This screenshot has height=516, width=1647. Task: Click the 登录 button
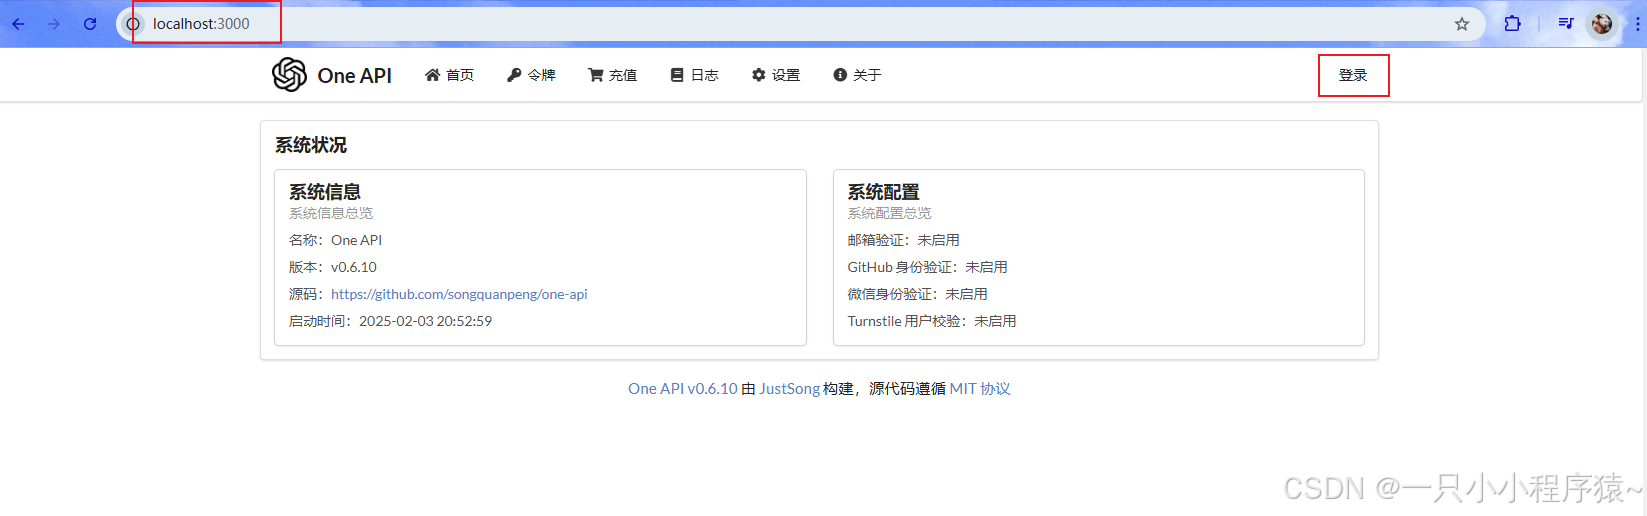(x=1353, y=75)
